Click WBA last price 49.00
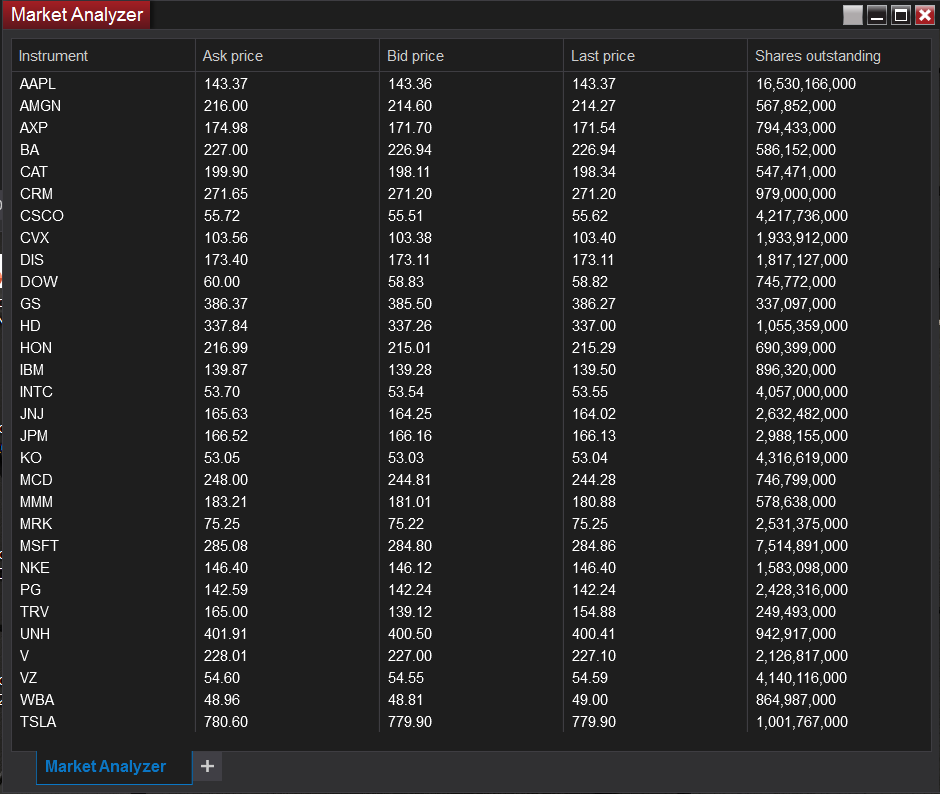940x794 pixels. click(590, 700)
